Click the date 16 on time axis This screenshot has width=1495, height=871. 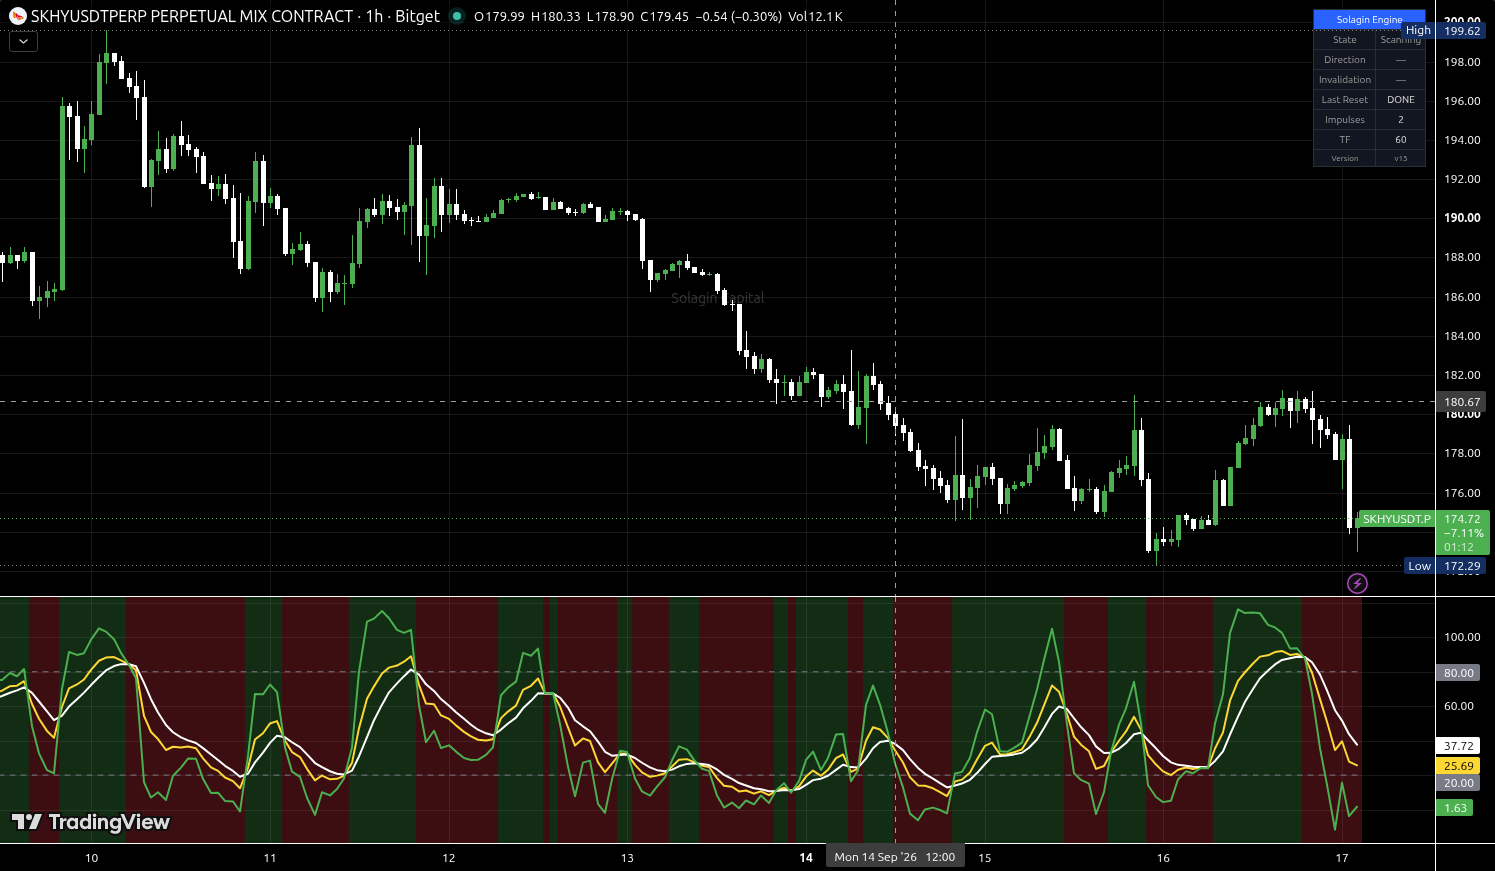[1163, 858]
